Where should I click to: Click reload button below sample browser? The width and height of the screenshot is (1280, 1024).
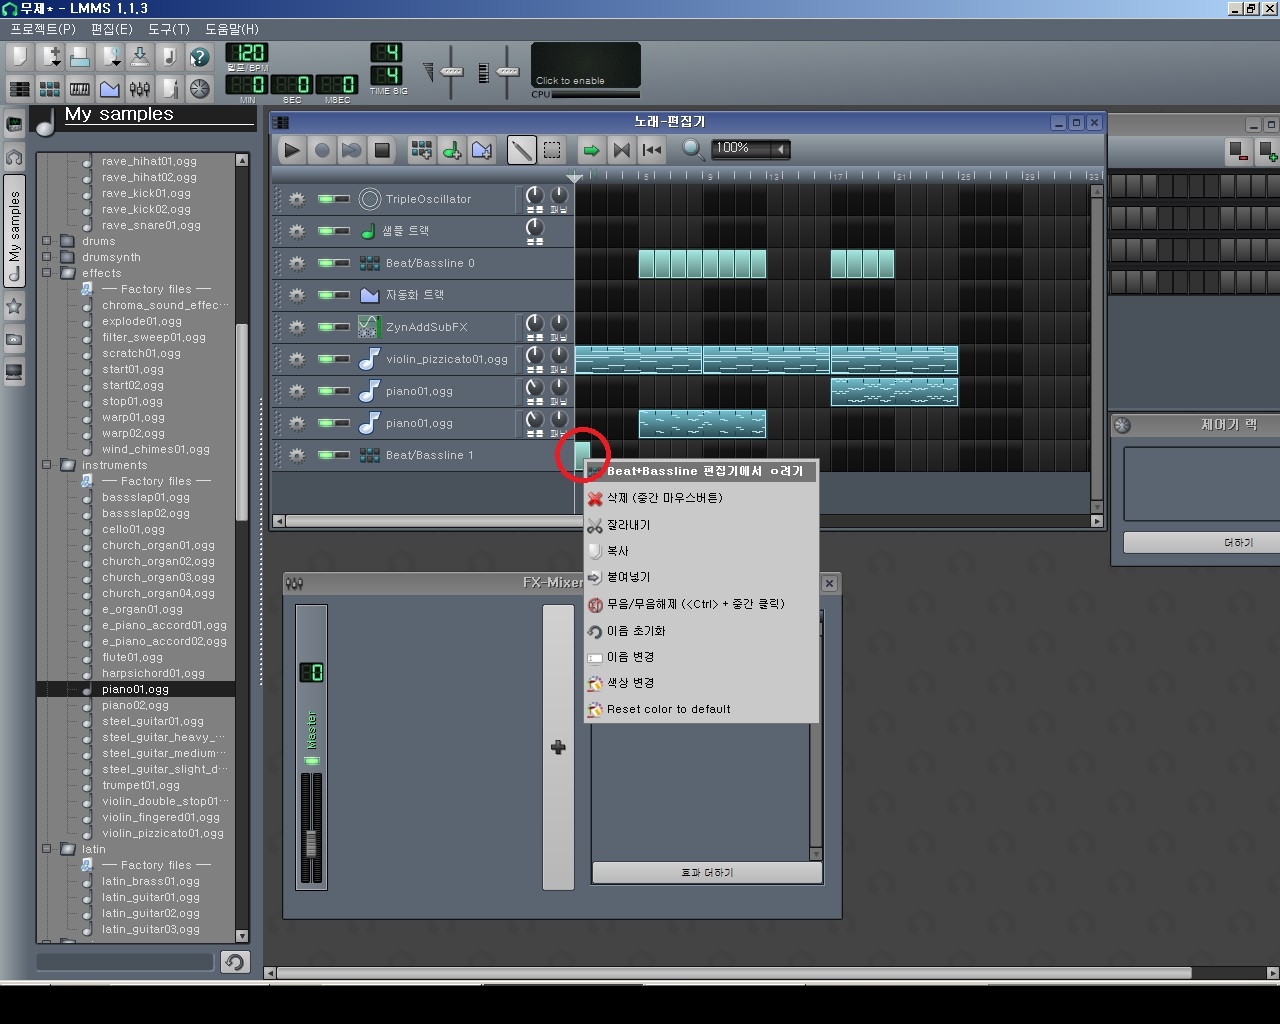[x=234, y=962]
